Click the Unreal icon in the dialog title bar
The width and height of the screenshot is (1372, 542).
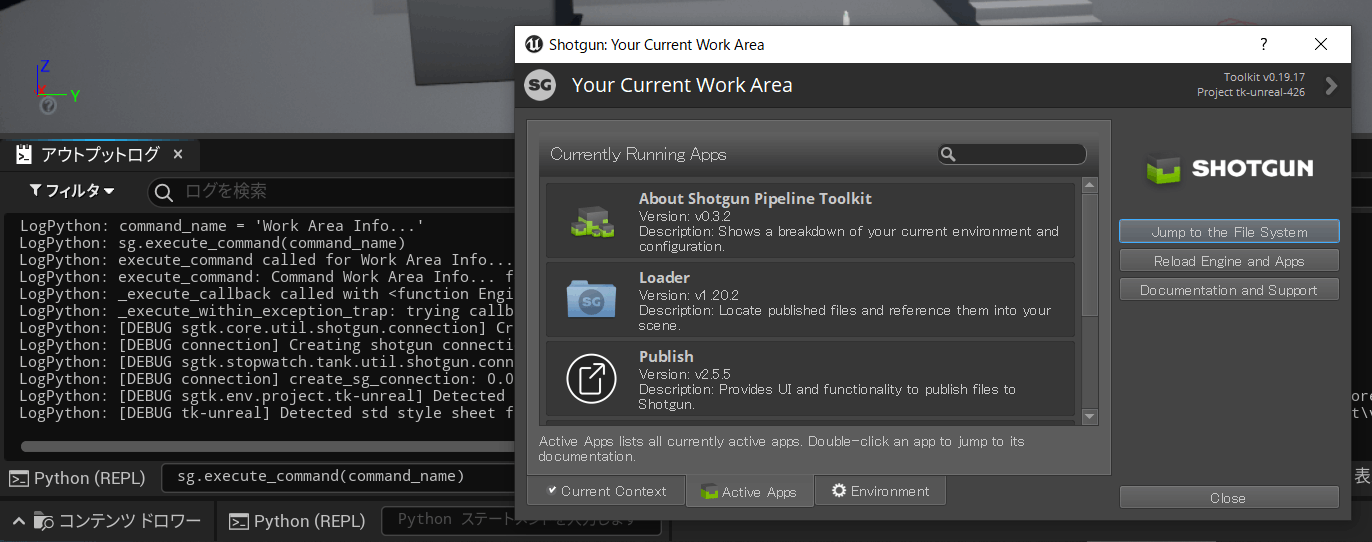pos(534,44)
